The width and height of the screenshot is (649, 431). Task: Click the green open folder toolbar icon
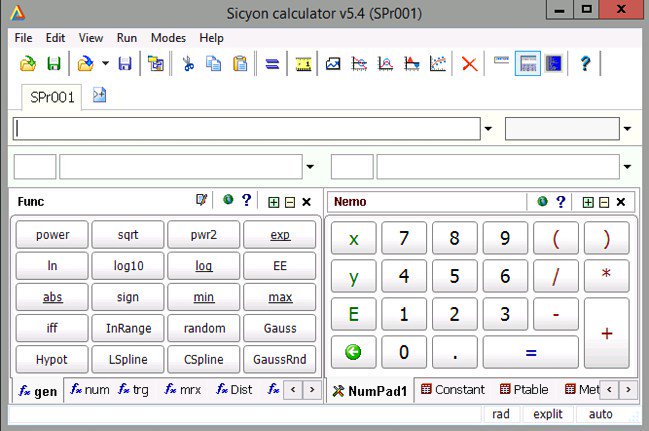pos(28,63)
